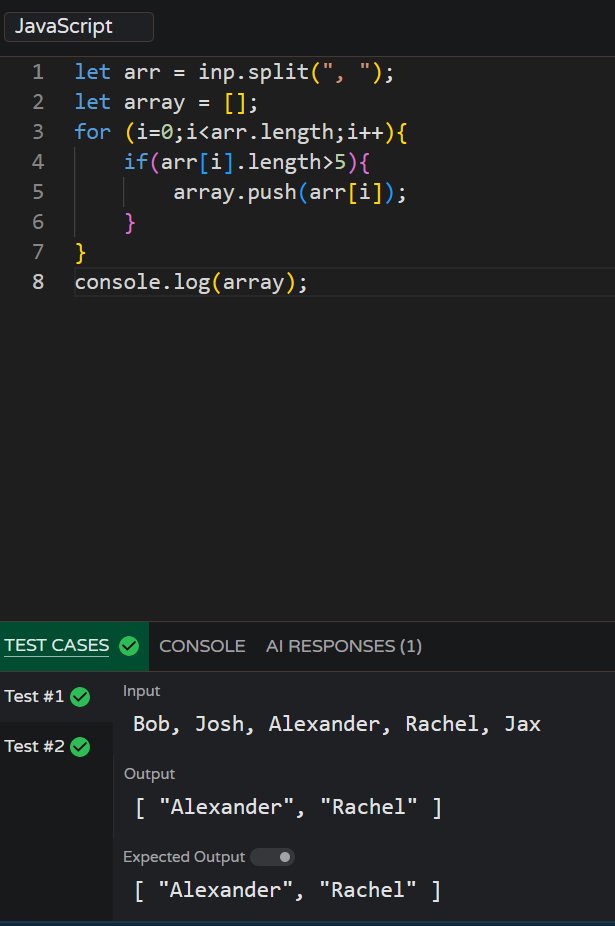615x926 pixels.
Task: Click the green checkmark beside TEST CASES
Action: (x=129, y=646)
